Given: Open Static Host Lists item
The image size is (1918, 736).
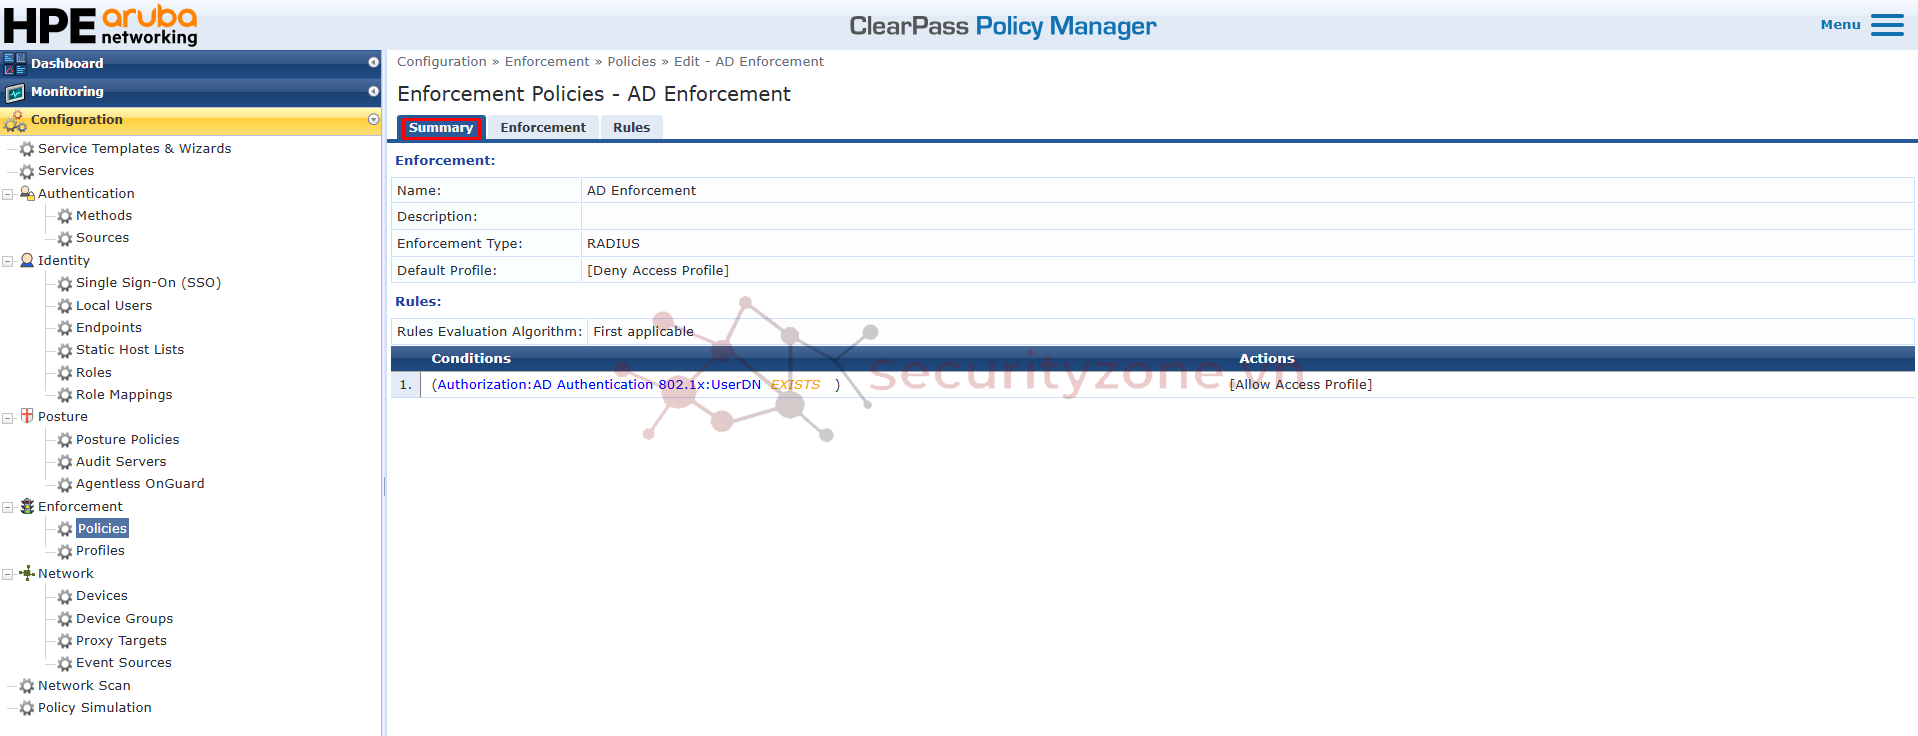Looking at the screenshot, I should (130, 350).
